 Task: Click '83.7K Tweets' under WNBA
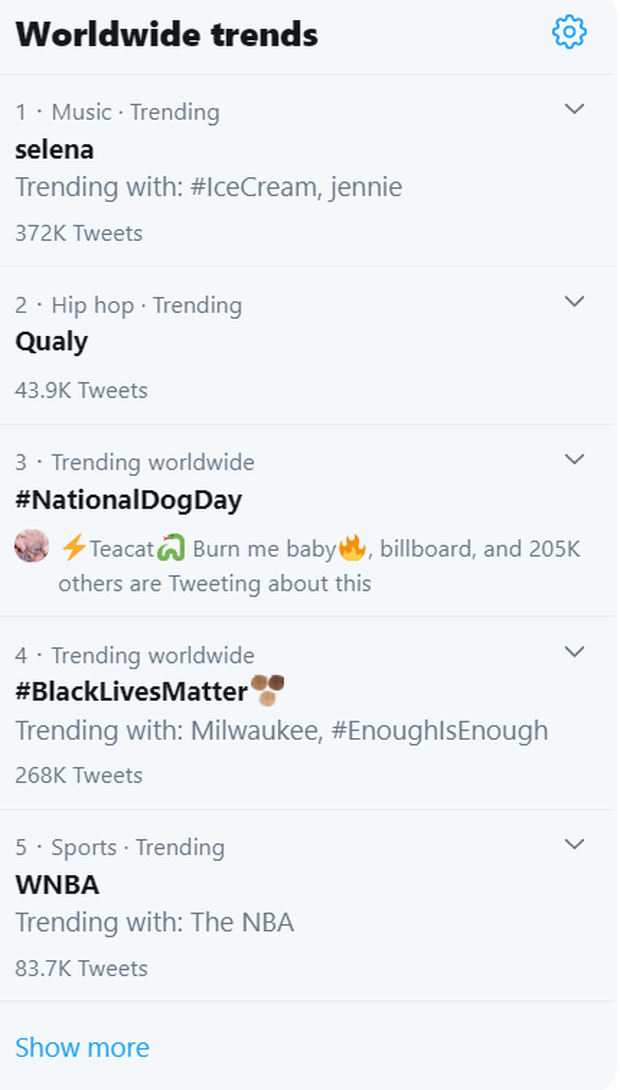click(81, 968)
